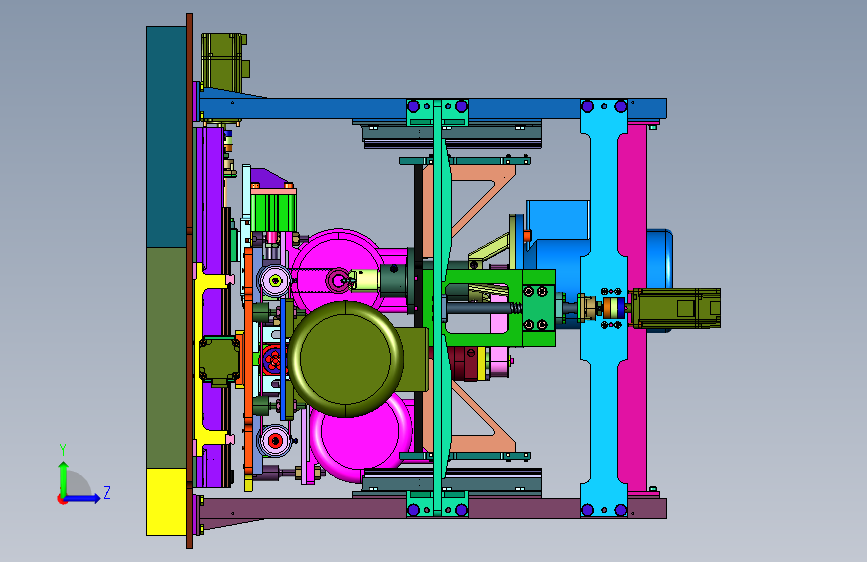Select the yellow block at bottom-left corner
This screenshot has height=562, width=867.
point(166,502)
